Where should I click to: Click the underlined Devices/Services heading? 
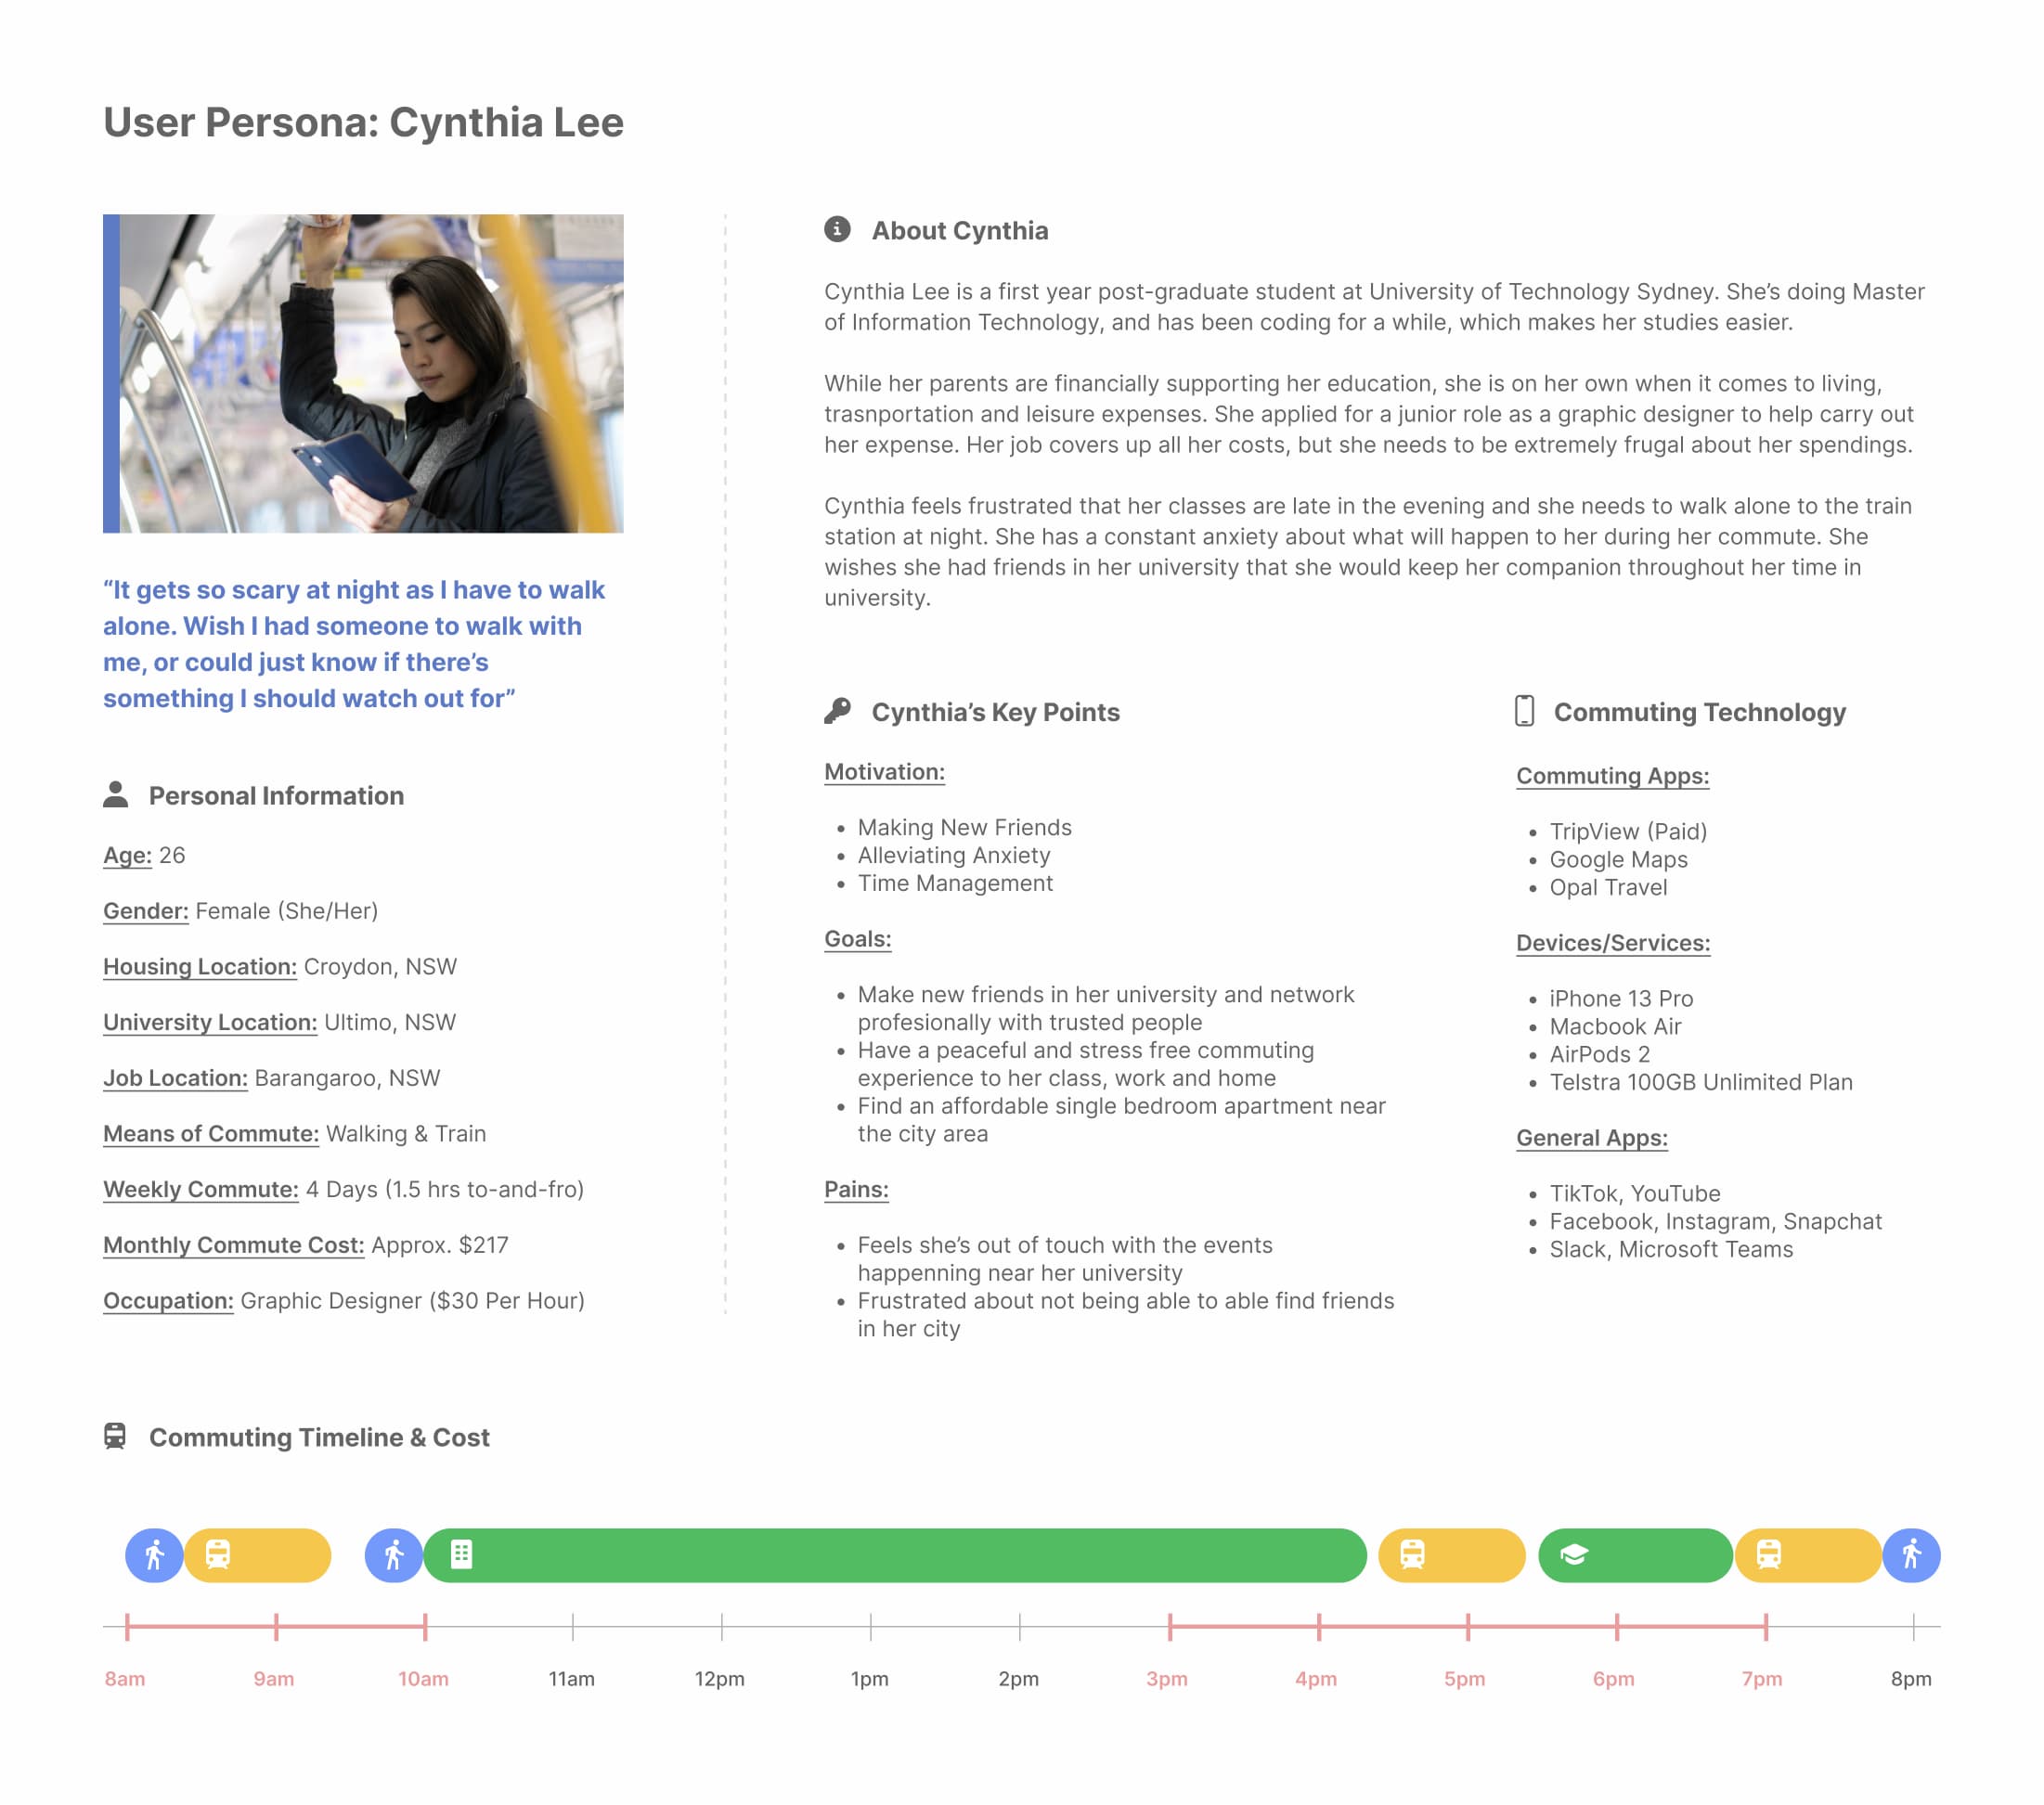tap(1612, 943)
